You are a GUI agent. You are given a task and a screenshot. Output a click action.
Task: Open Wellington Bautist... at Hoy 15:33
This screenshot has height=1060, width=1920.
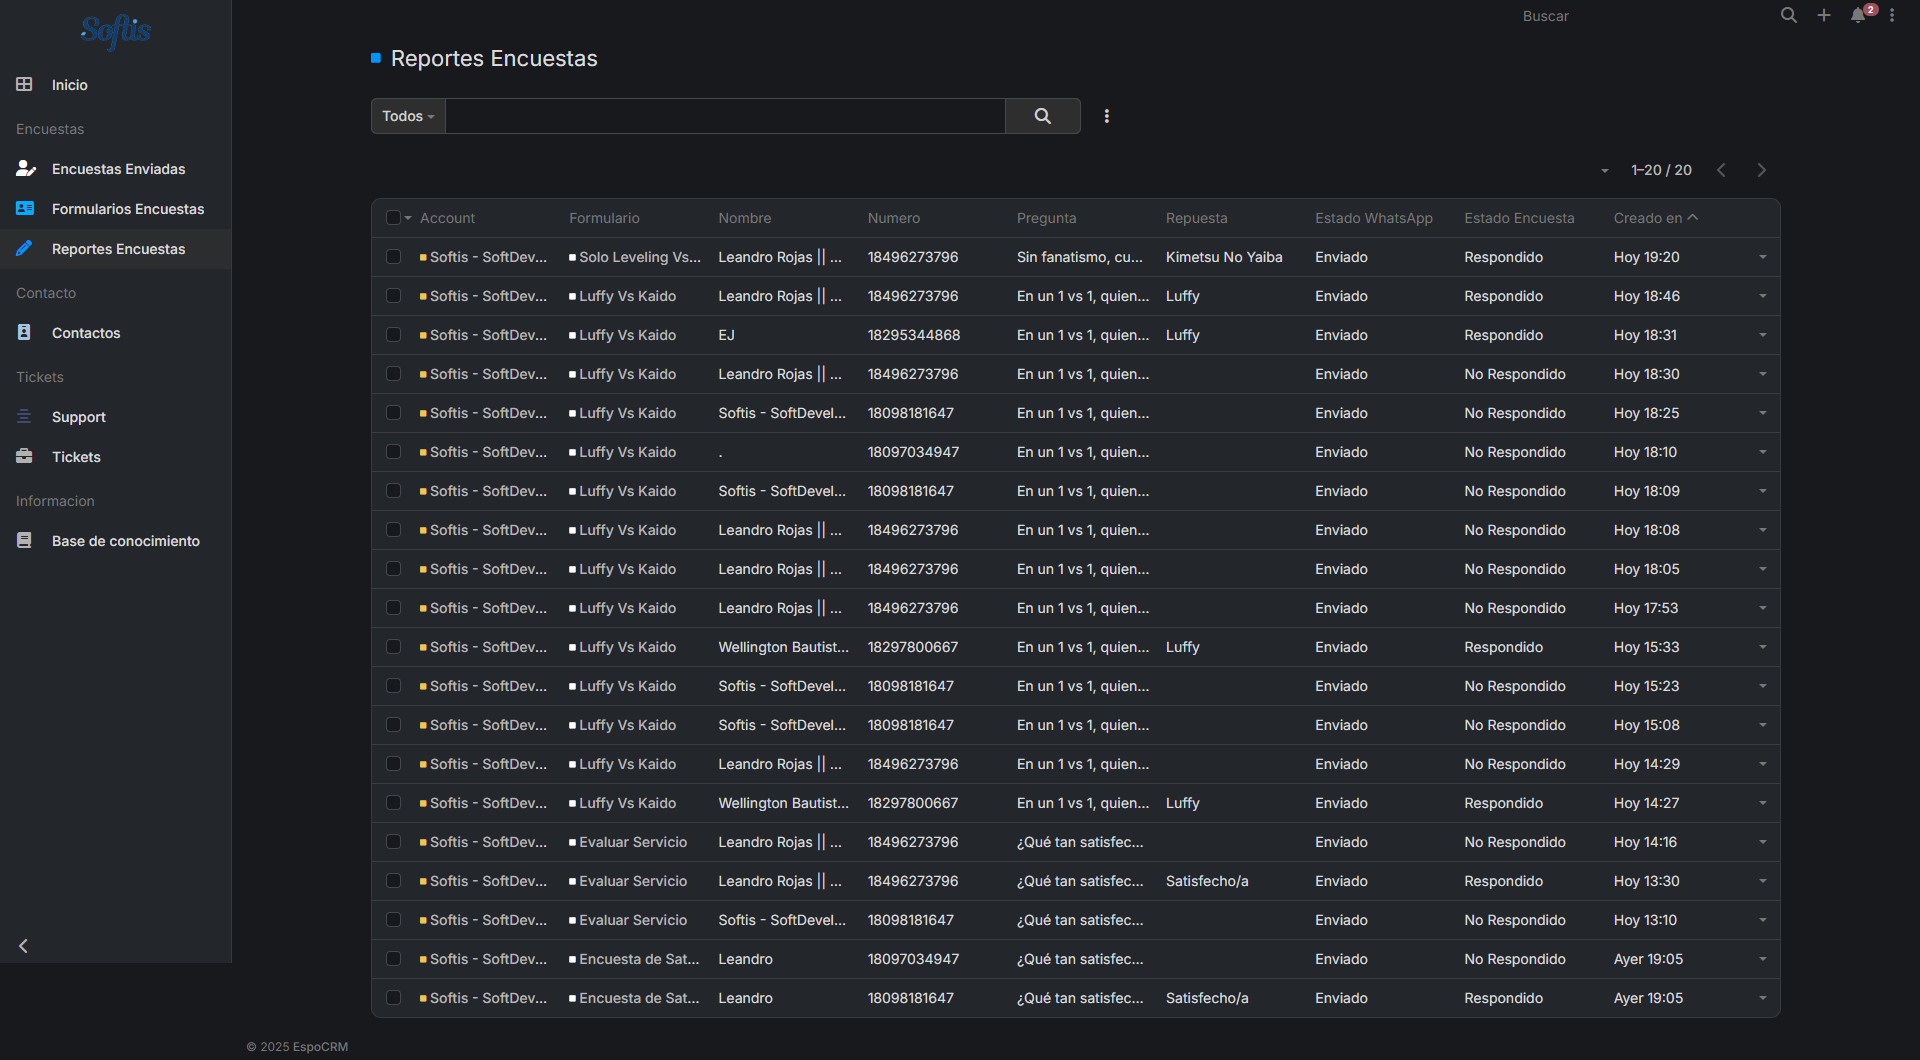point(783,647)
